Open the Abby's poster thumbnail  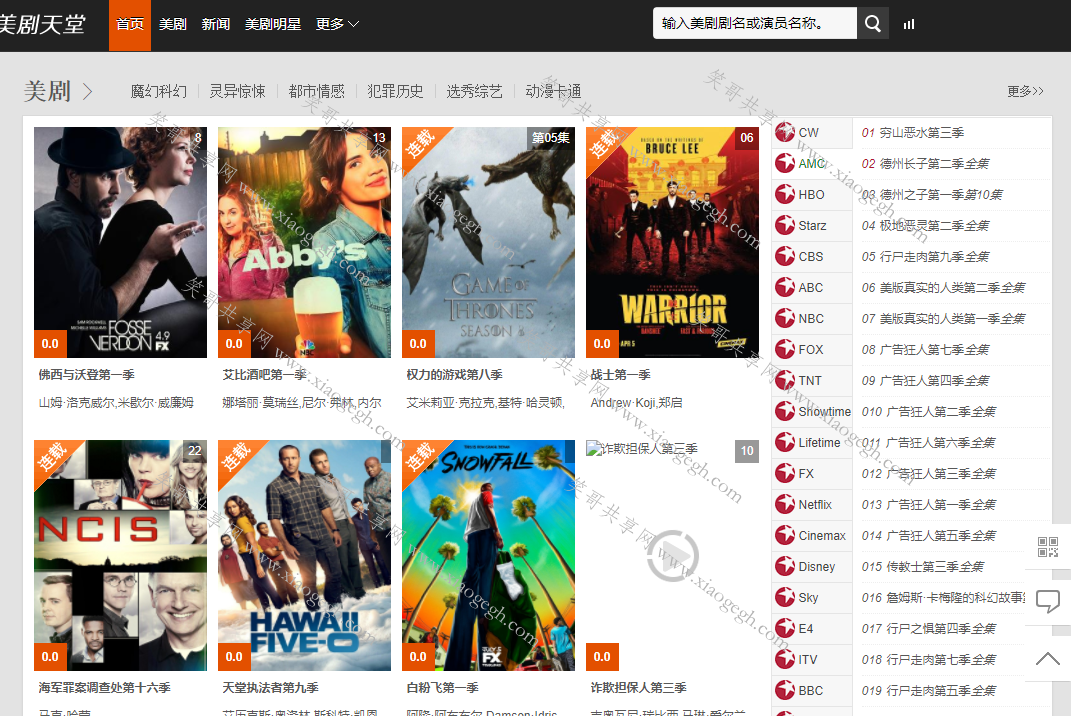[305, 243]
